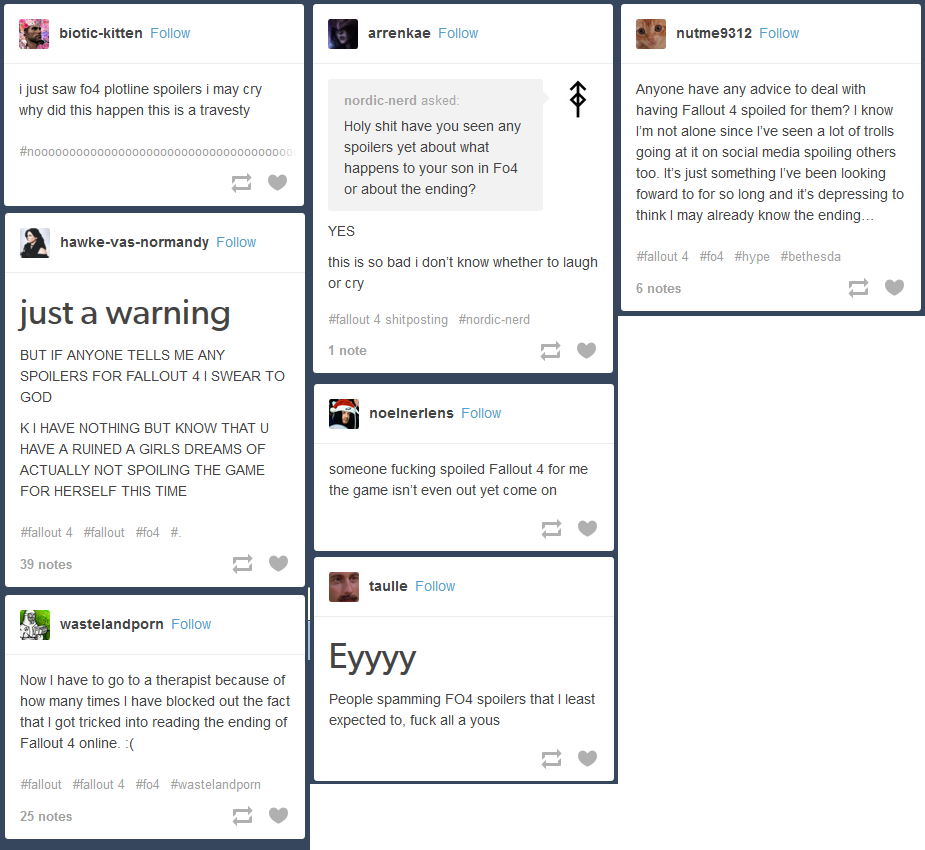This screenshot has width=925, height=850.
Task: Like the wastelandporn post
Action: (x=278, y=816)
